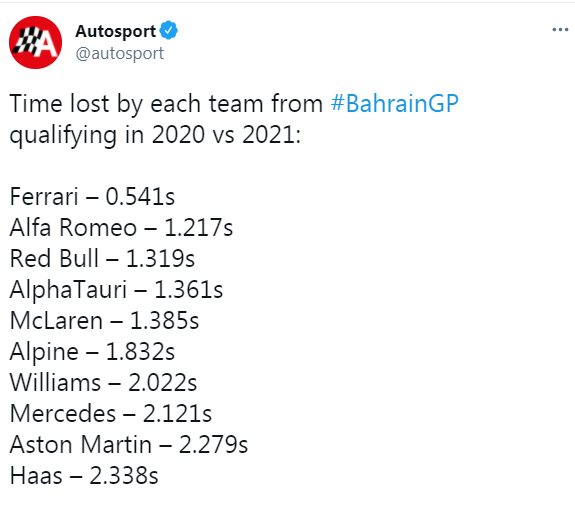Viewport: 575px width, 506px height.
Task: Click the blue verified badge
Action: pyautogui.click(x=169, y=30)
